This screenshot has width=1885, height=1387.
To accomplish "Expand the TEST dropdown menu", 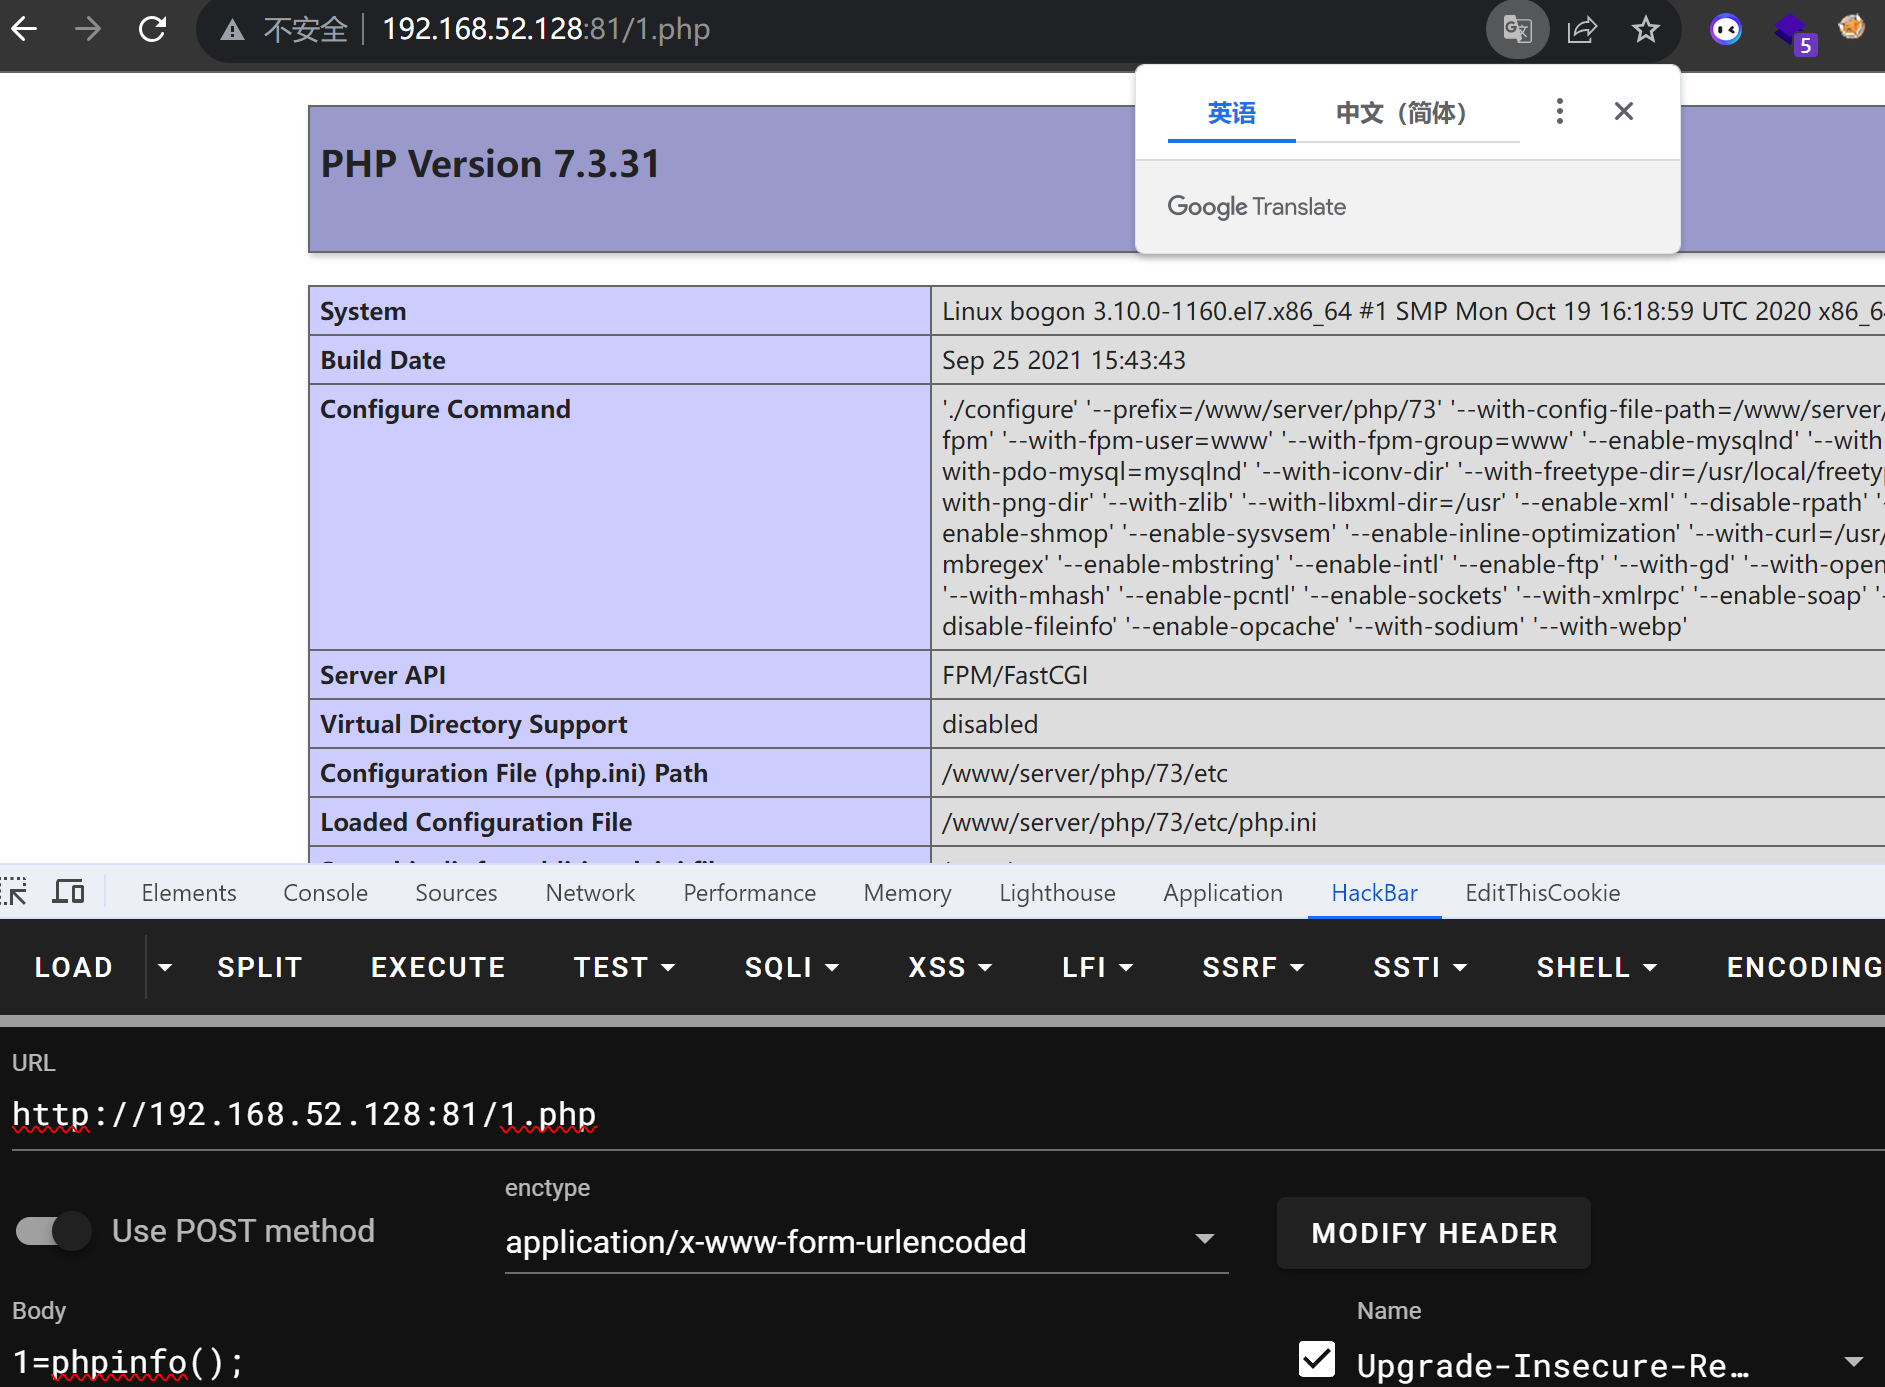I will [624, 967].
